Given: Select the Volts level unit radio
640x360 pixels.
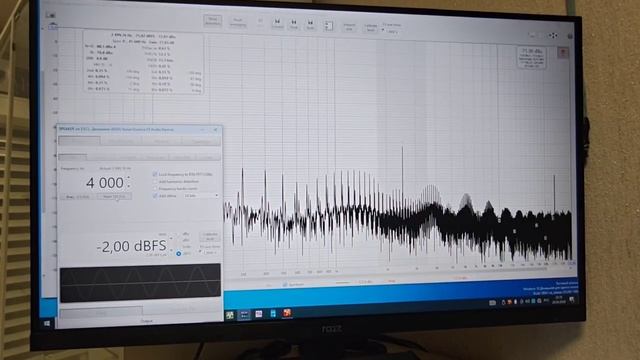Looking at the screenshot, I should (x=178, y=247).
